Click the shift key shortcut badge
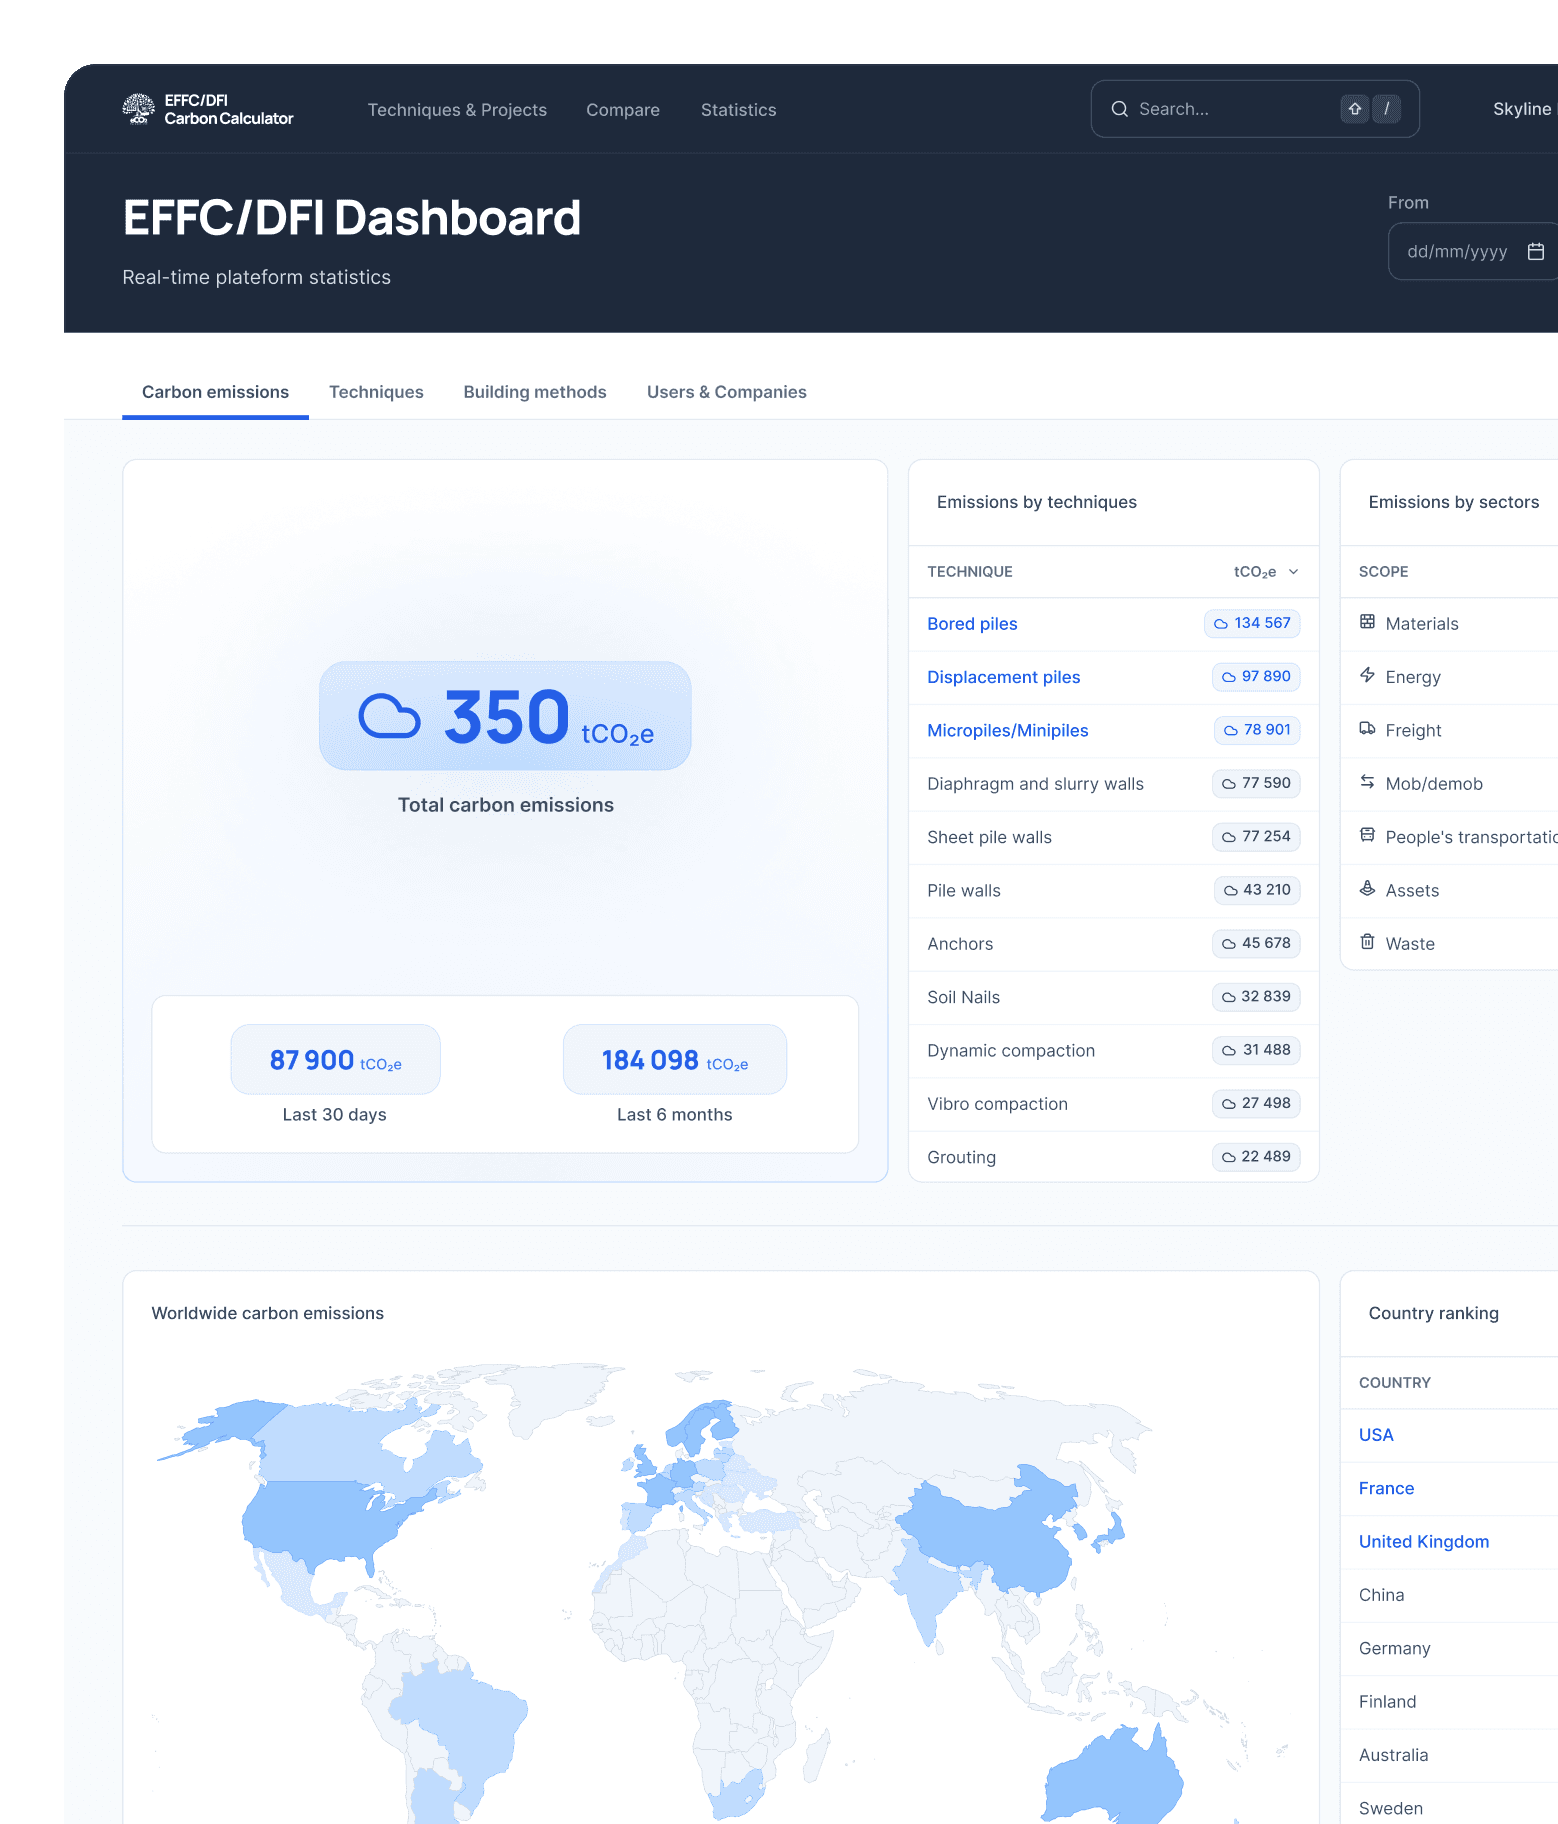This screenshot has height=1824, width=1558. point(1354,109)
